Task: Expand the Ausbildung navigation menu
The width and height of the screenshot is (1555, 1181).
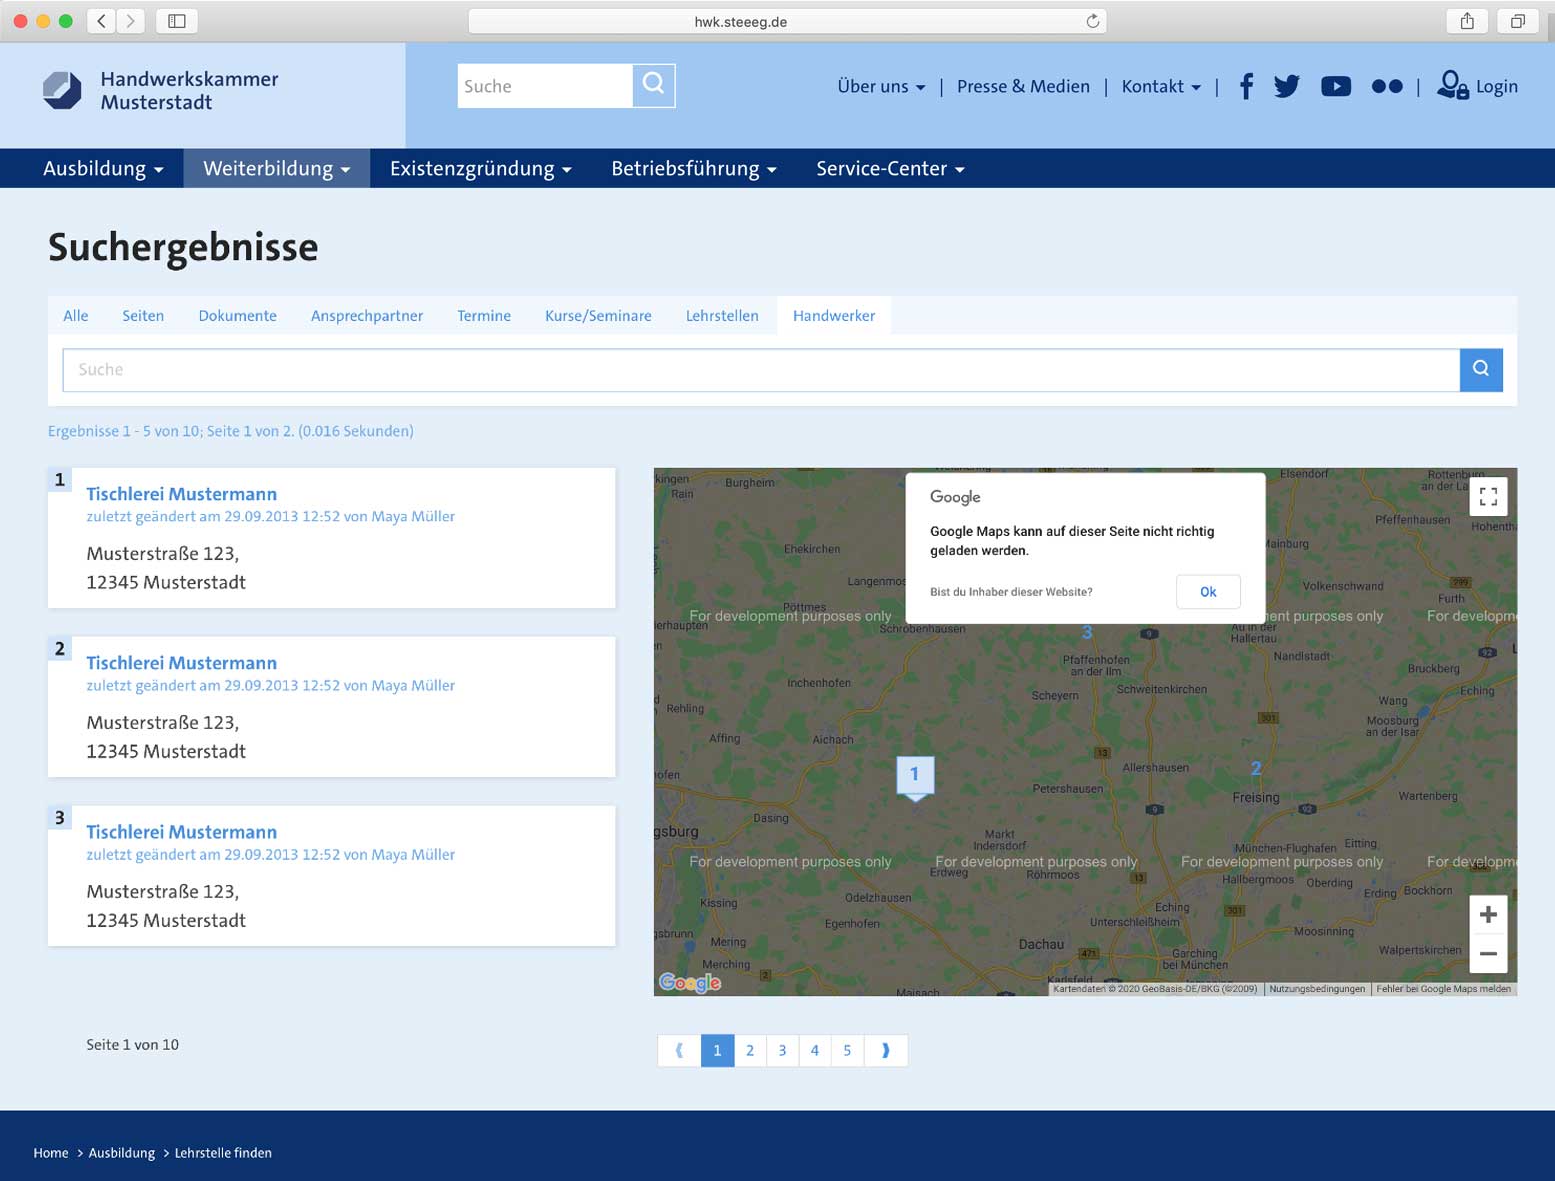Action: (103, 169)
